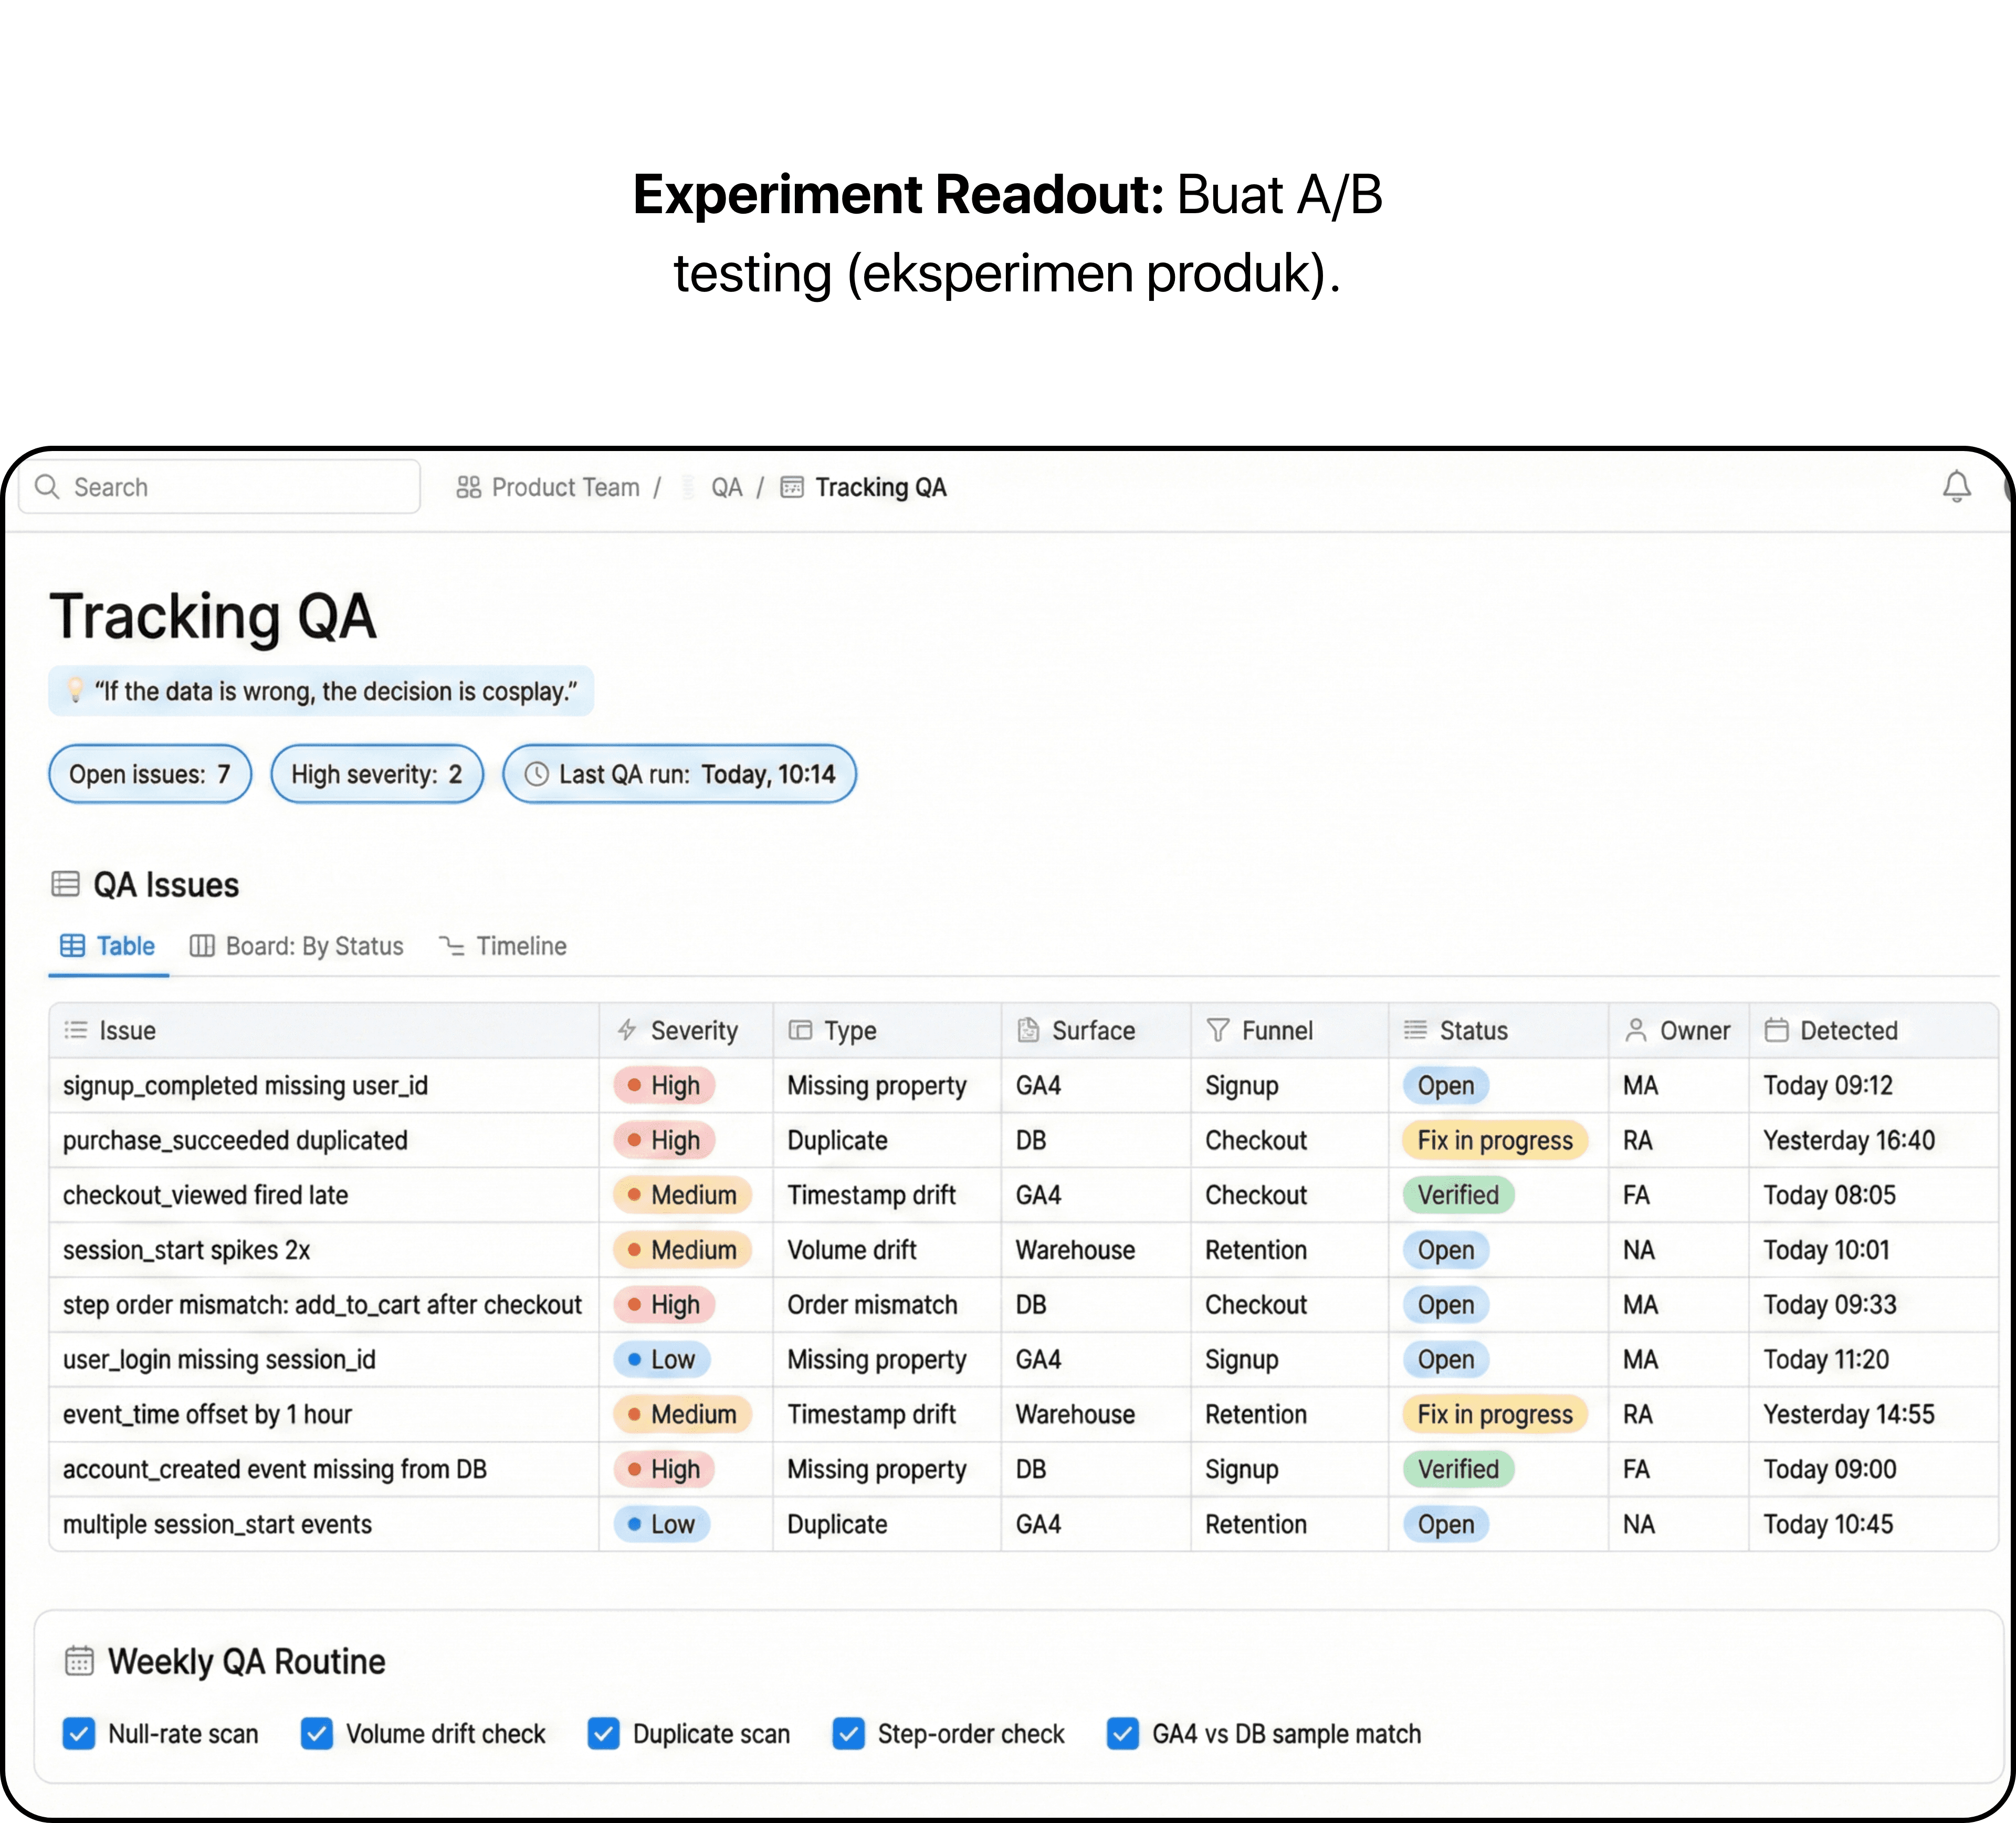Click the Detected column calendar icon
2016x1823 pixels.
[1776, 1030]
